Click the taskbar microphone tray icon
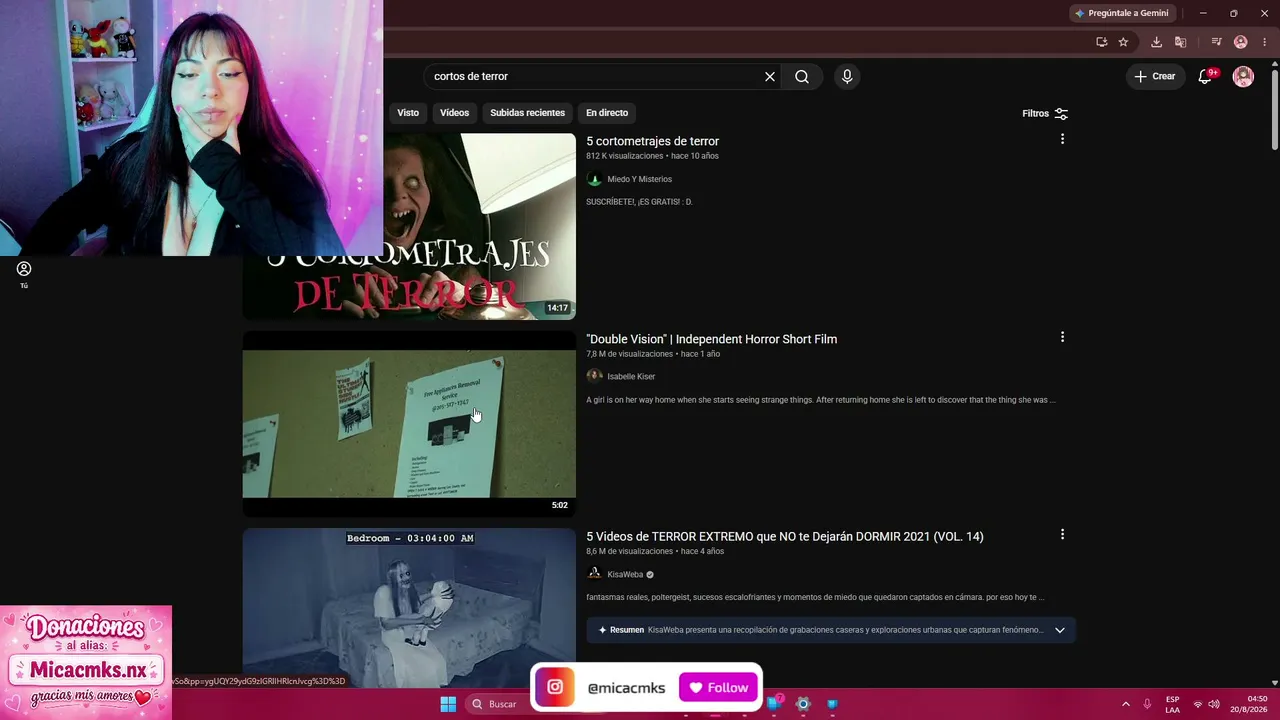 1147,704
